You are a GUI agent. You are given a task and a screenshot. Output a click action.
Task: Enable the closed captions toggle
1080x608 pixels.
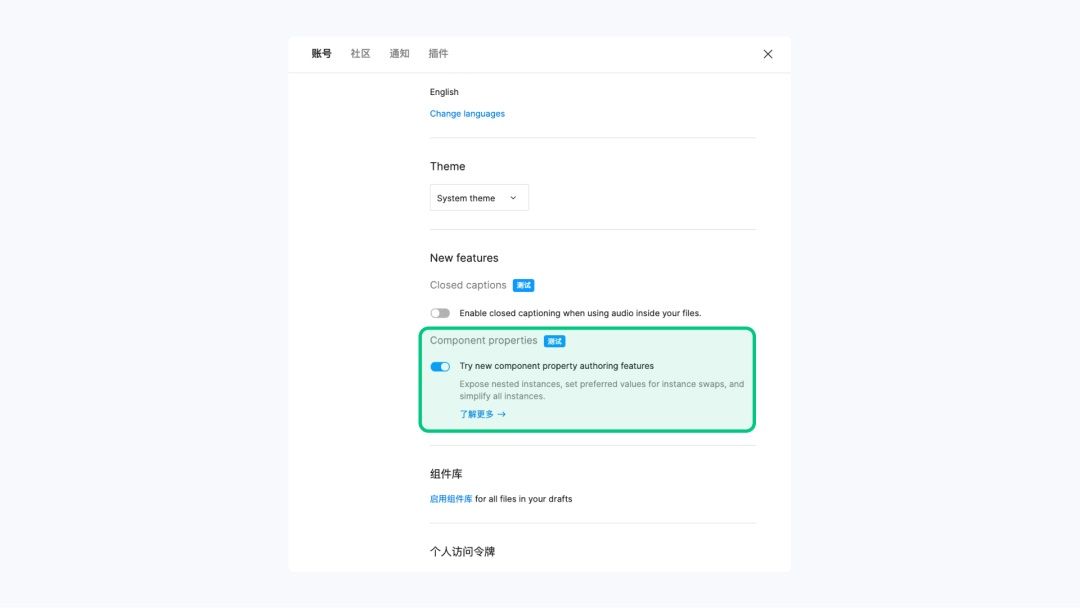[x=440, y=313]
